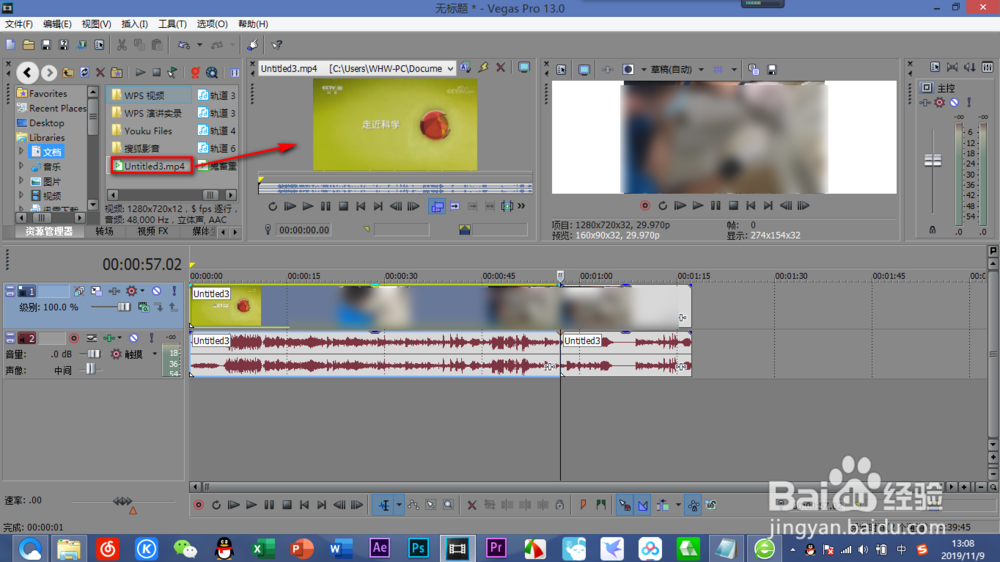
Task: Copy preview snapshot to clipboard
Action: click(754, 70)
